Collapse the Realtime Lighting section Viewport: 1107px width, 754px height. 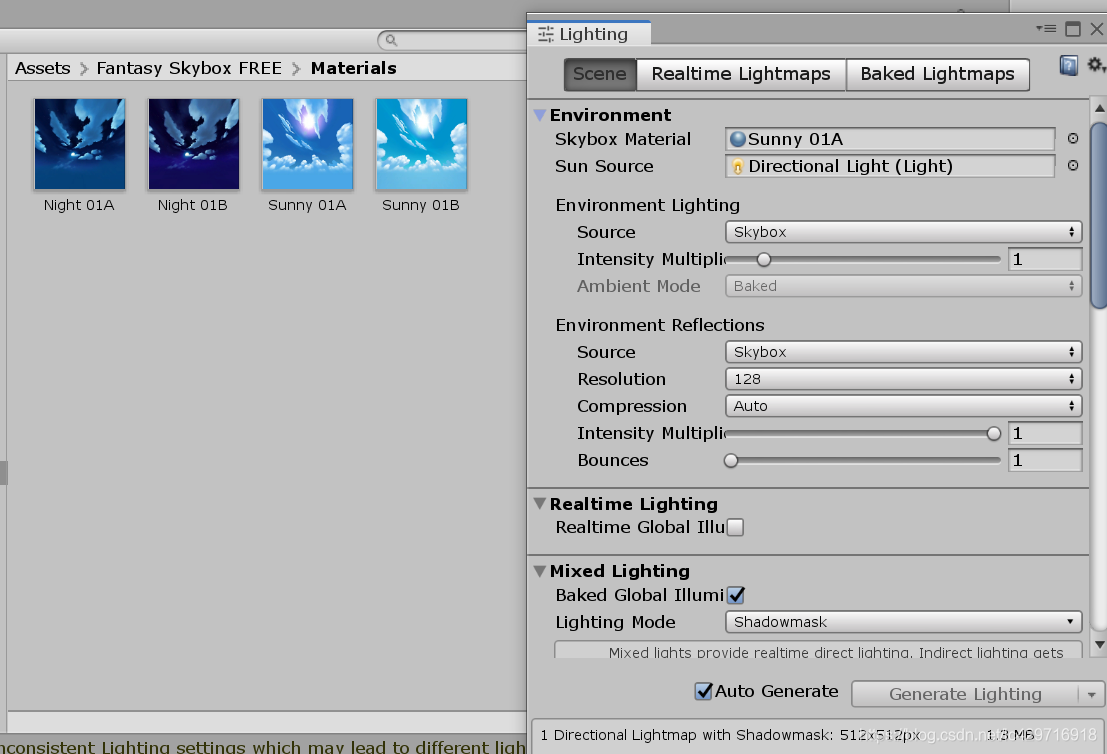pyautogui.click(x=540, y=504)
